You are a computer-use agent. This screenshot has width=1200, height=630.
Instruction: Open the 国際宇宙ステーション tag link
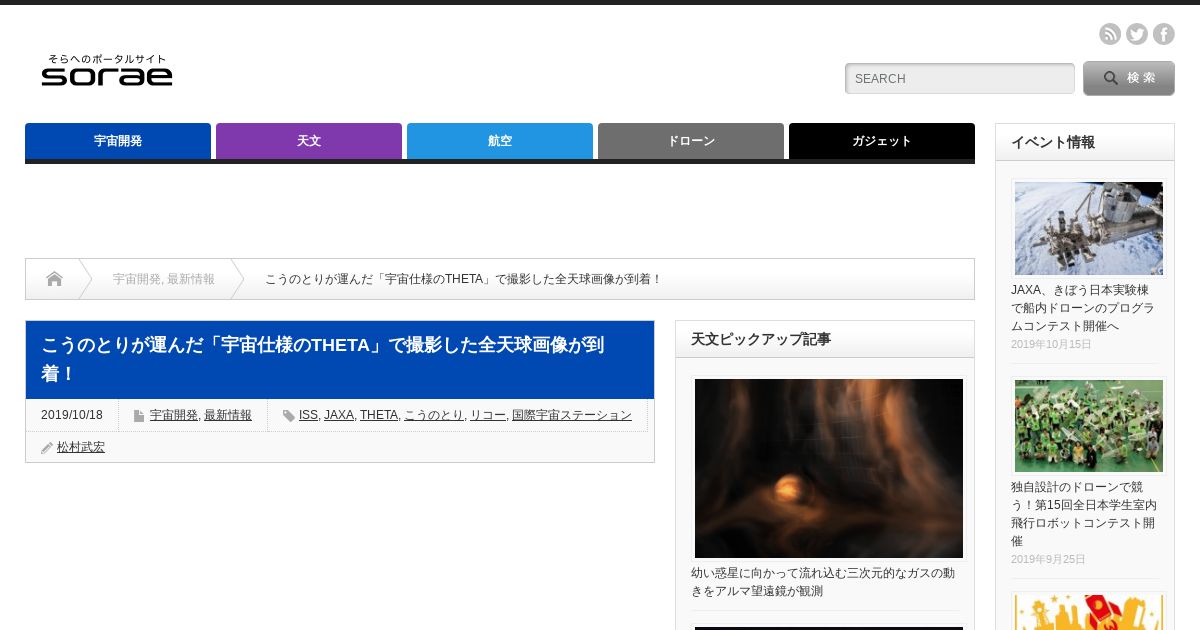tap(572, 415)
